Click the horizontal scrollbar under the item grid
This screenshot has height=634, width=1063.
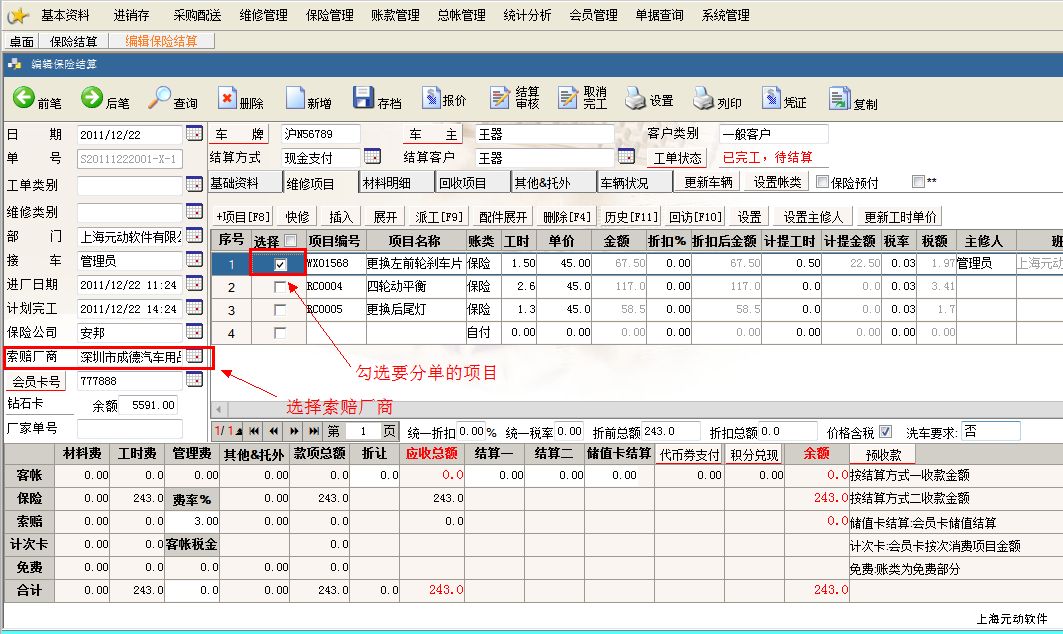[x=600, y=409]
